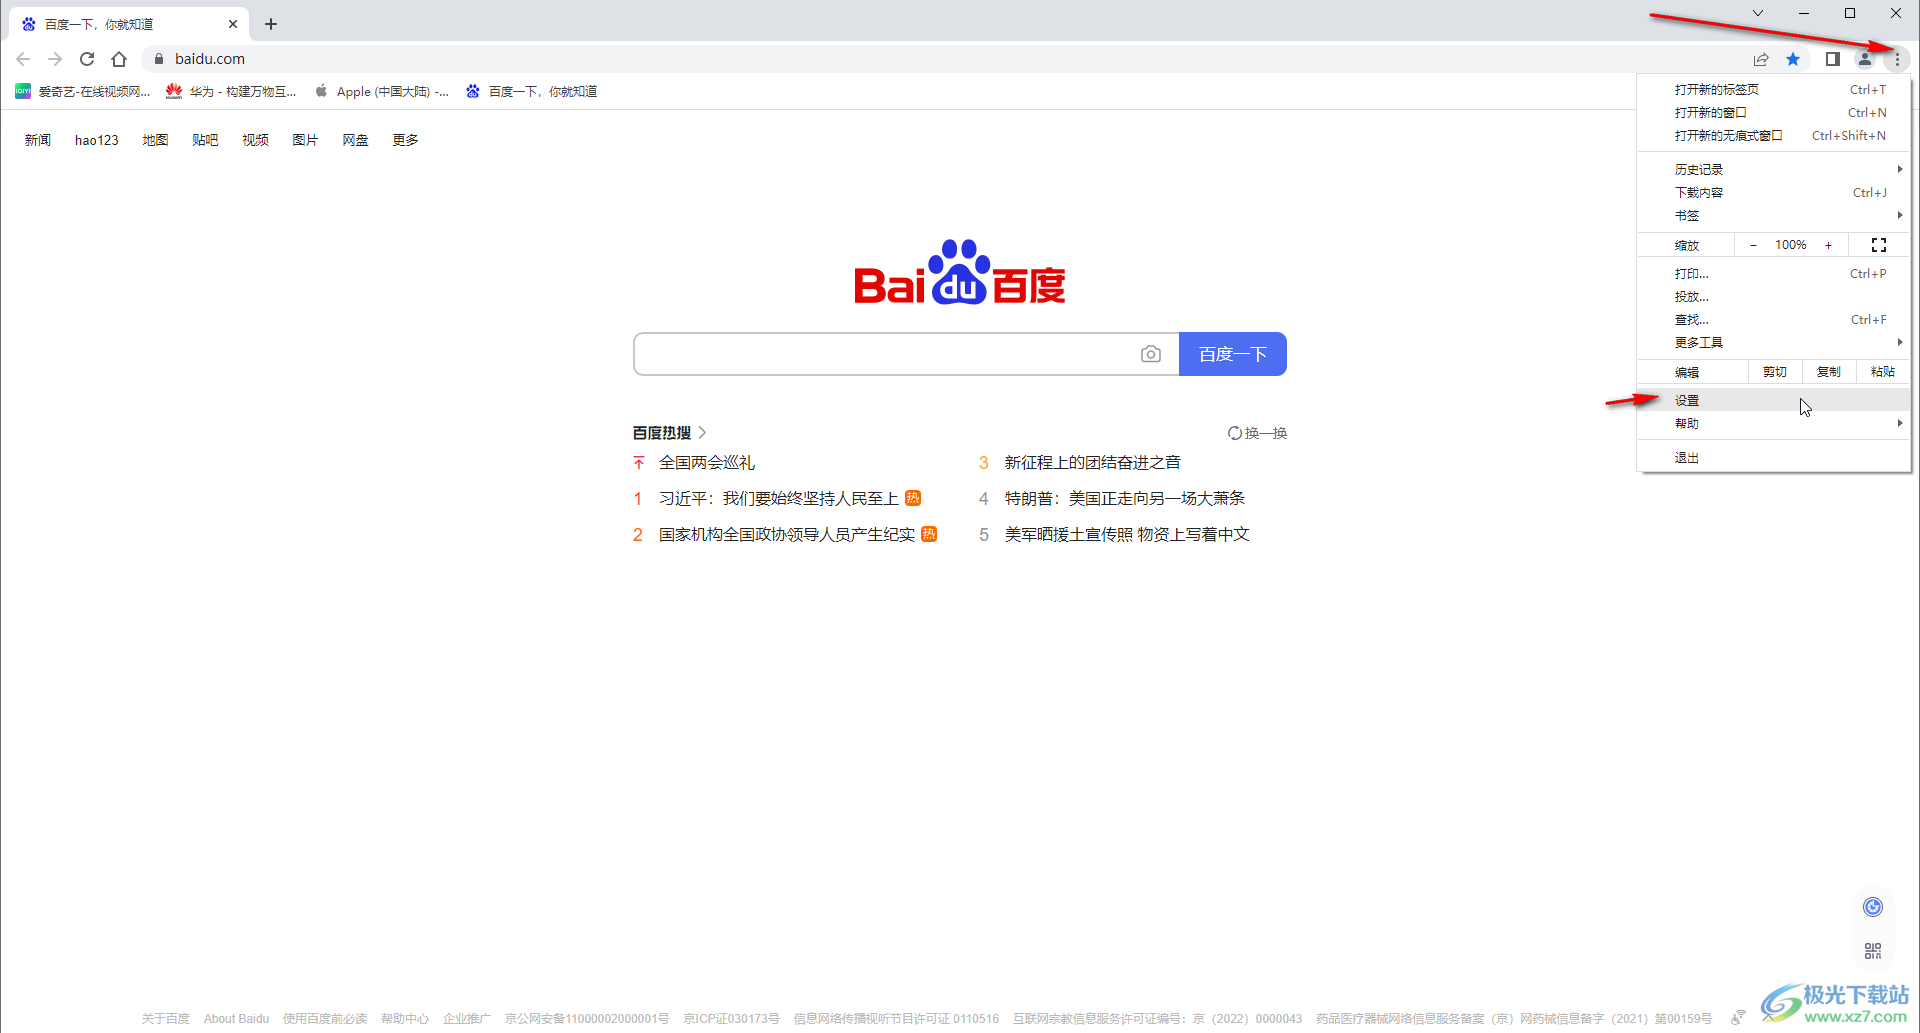The width and height of the screenshot is (1920, 1033).
Task: Open 地图 navigation link
Action: pos(155,140)
